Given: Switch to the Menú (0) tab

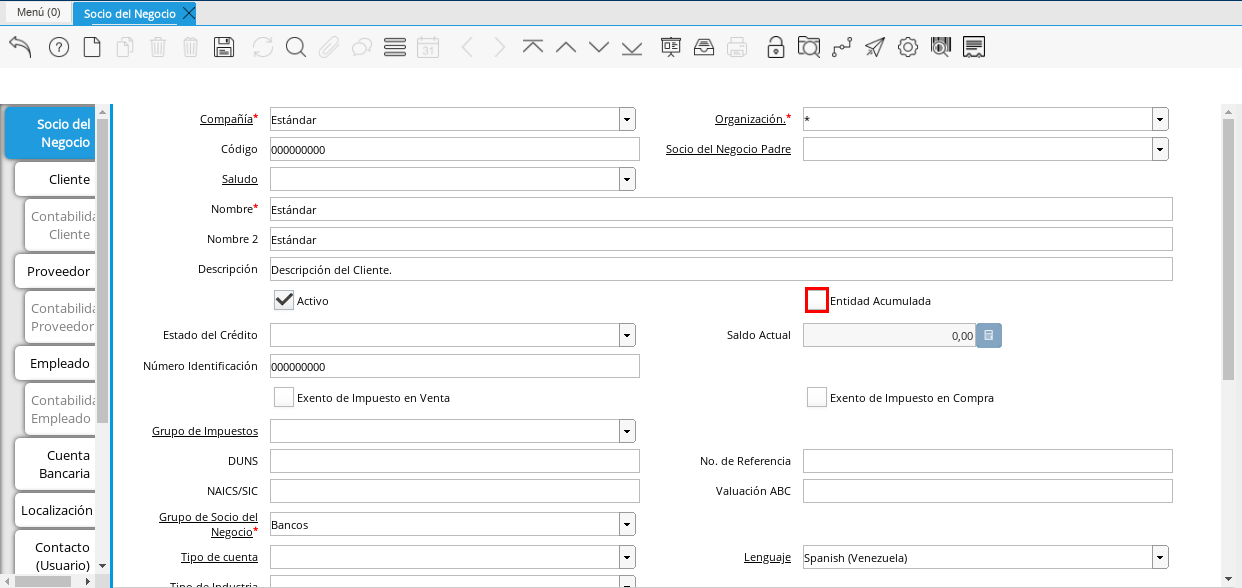Looking at the screenshot, I should click(x=38, y=13).
